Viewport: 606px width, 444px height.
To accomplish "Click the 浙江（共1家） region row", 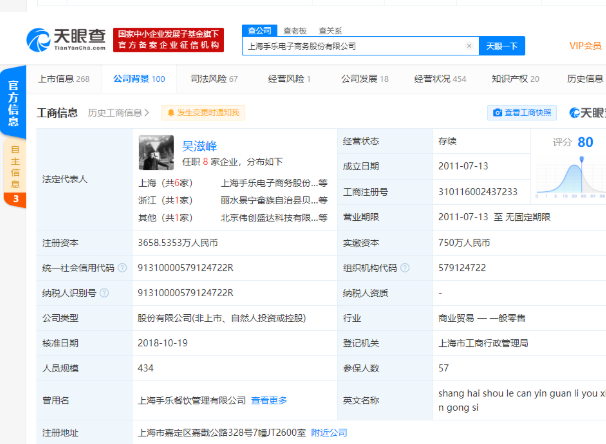I will (x=165, y=200).
